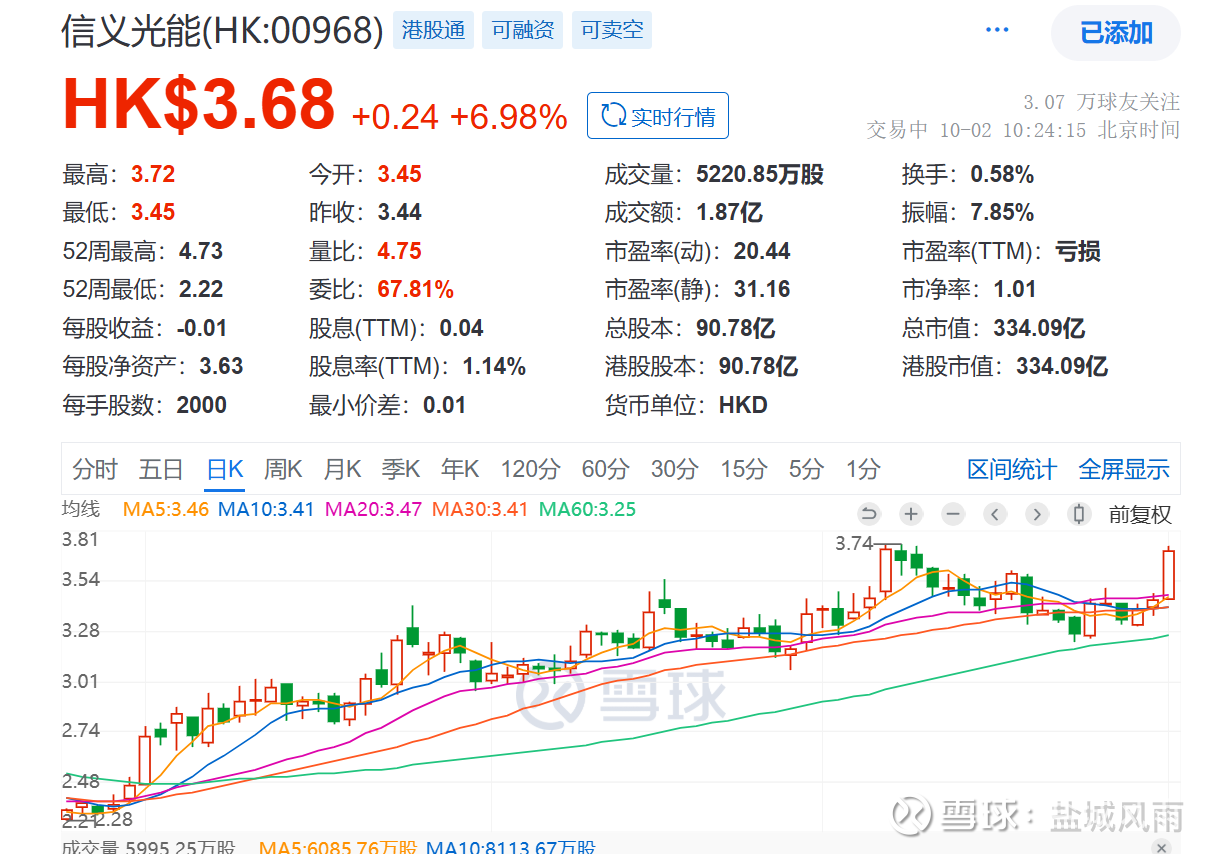The height and width of the screenshot is (854, 1219).
Task: Select the 30分 chart tab
Action: tap(675, 469)
